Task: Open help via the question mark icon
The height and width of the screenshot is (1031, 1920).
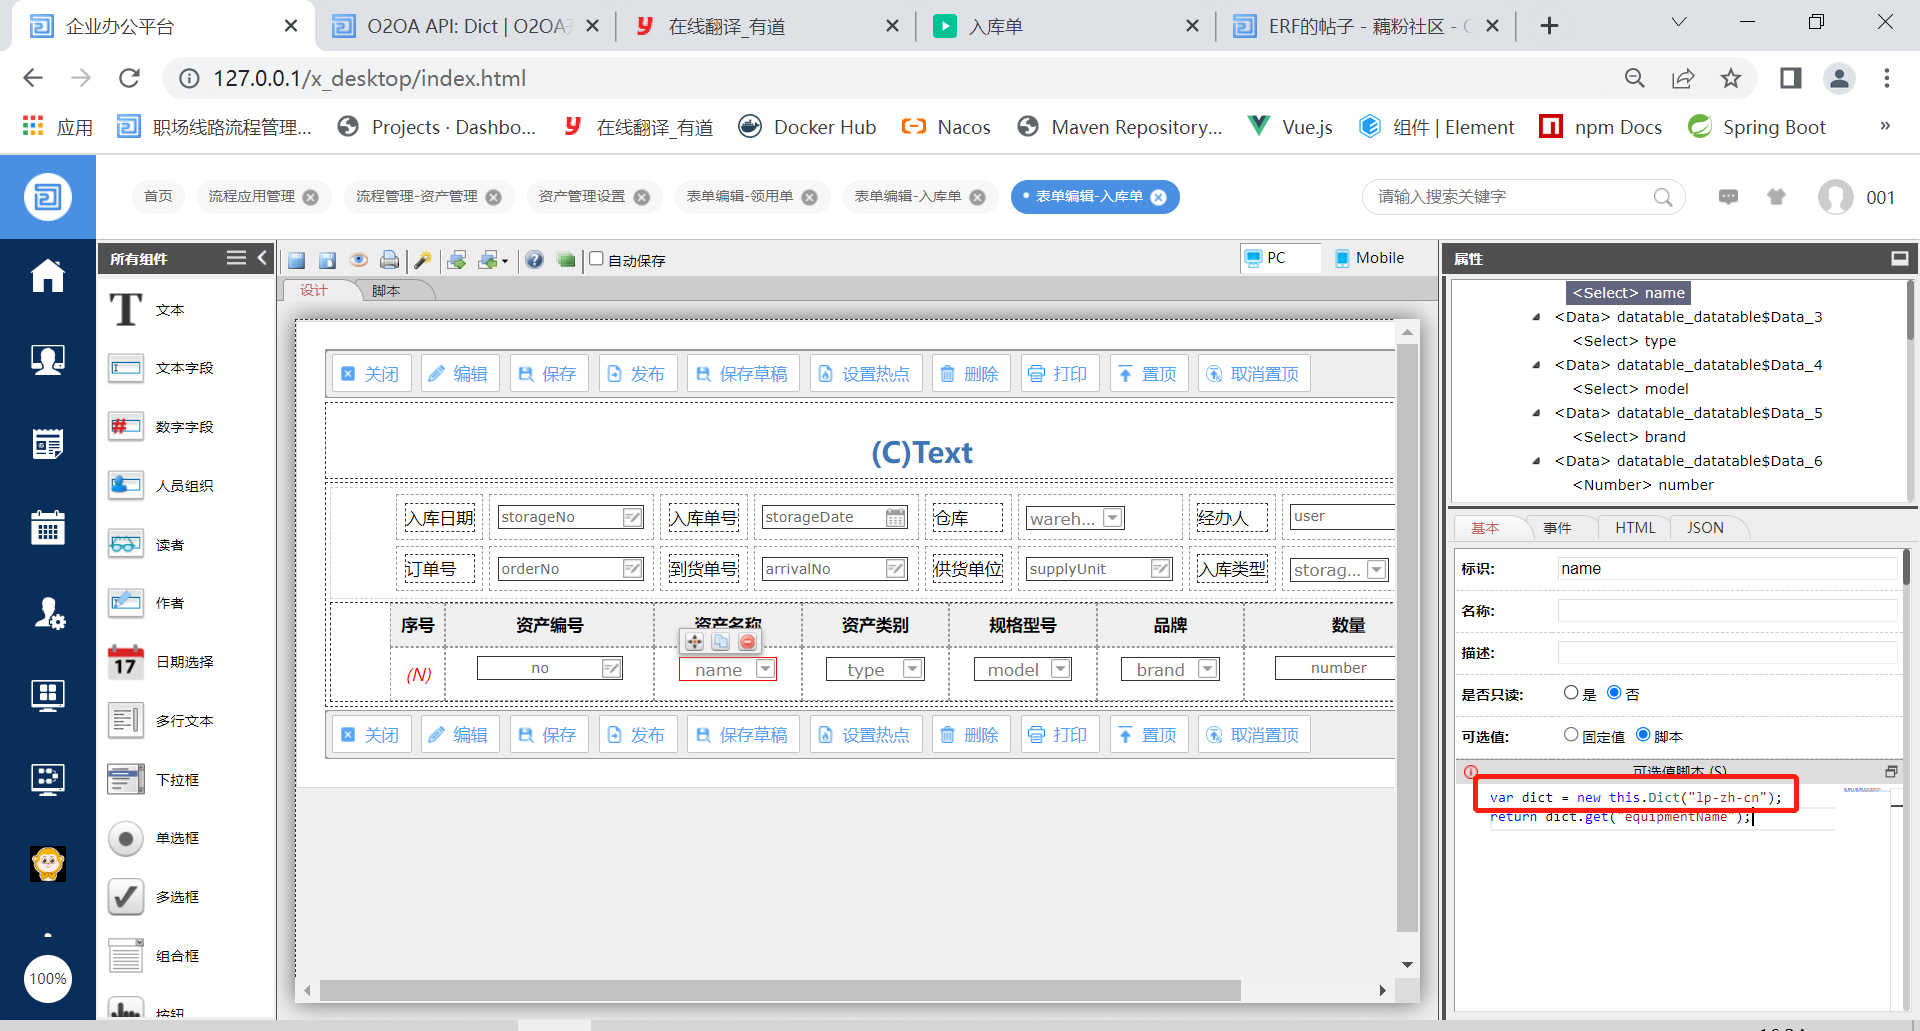Action: tap(534, 260)
